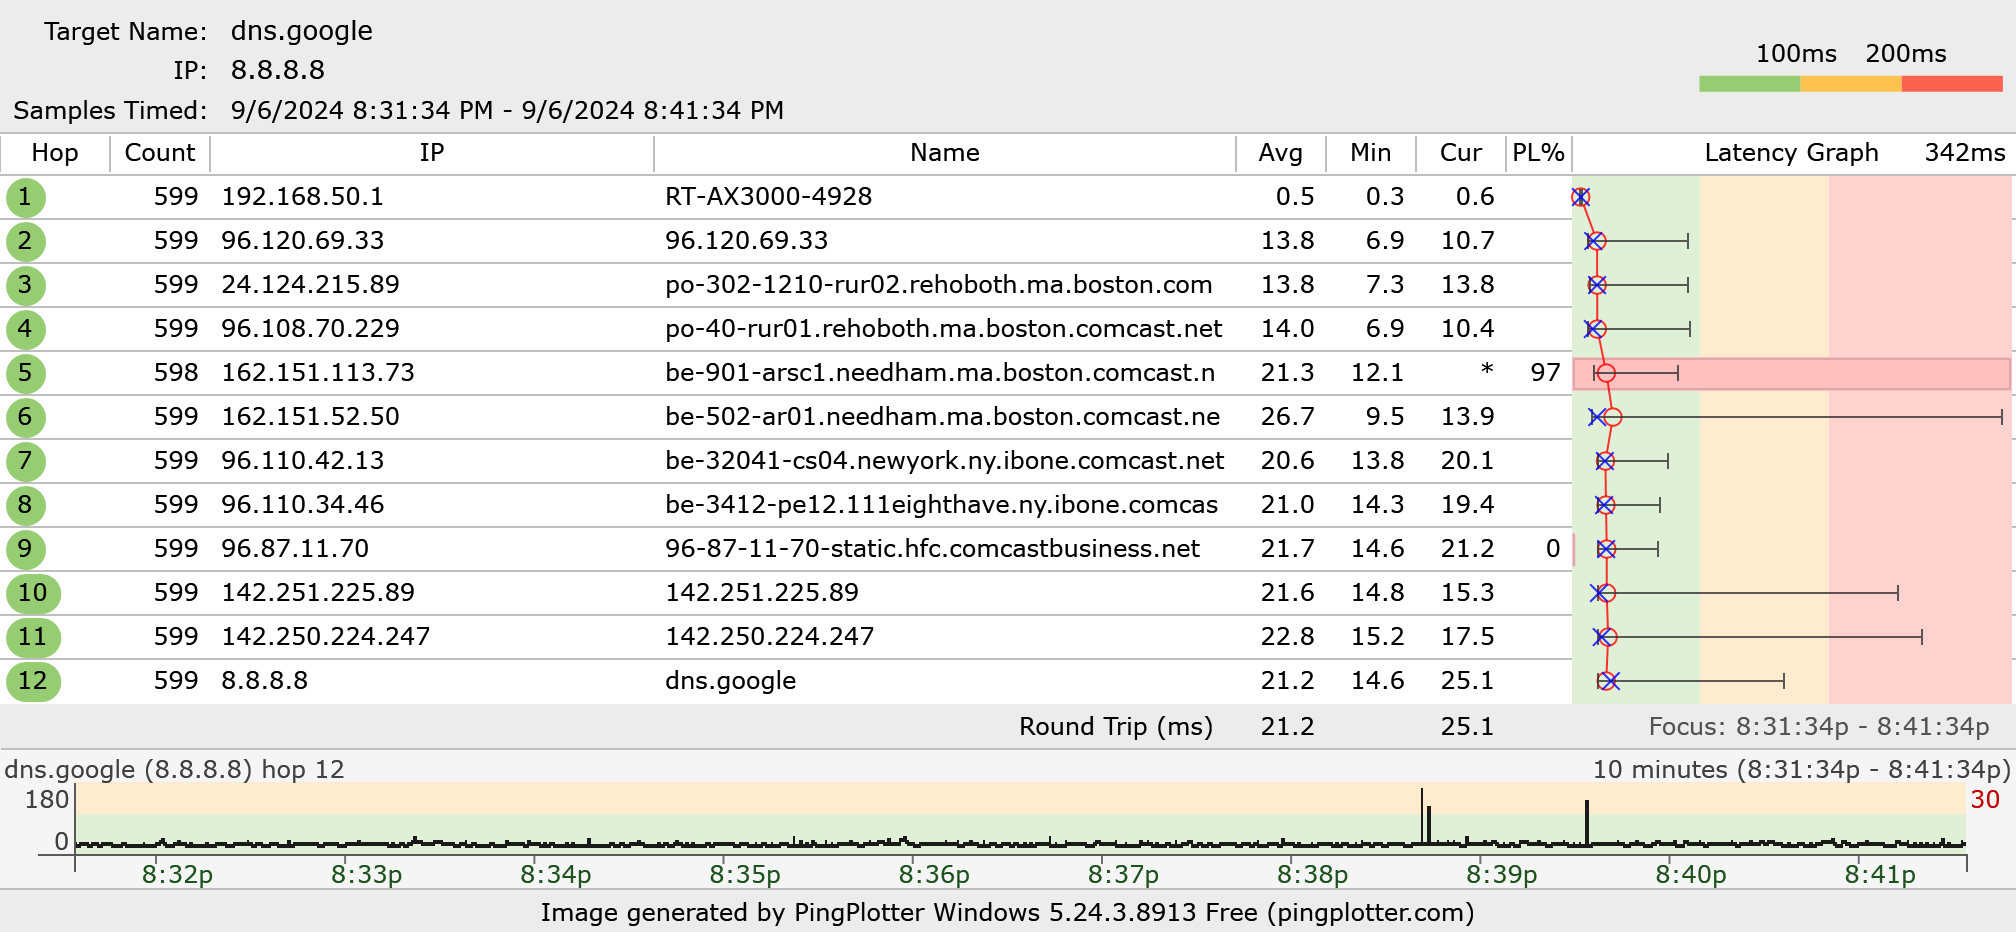Click the 342ms graph scale value
This screenshot has width=2016, height=932.
(x=1965, y=153)
